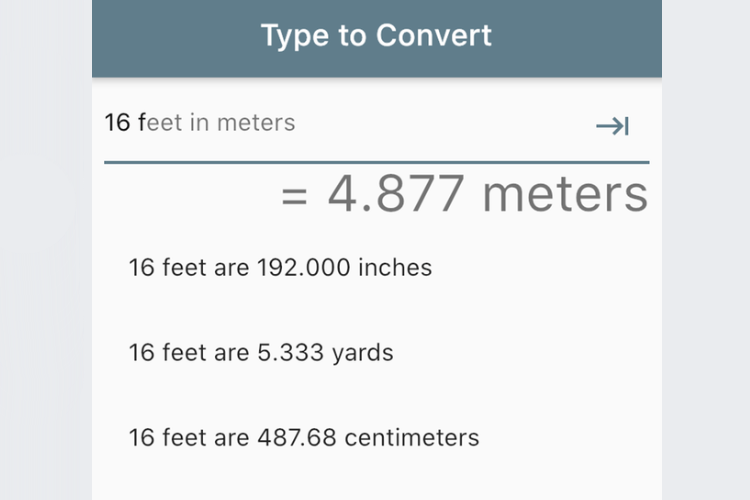Click the autocomplete tab arrow icon
The width and height of the screenshot is (750, 500).
[x=612, y=126]
